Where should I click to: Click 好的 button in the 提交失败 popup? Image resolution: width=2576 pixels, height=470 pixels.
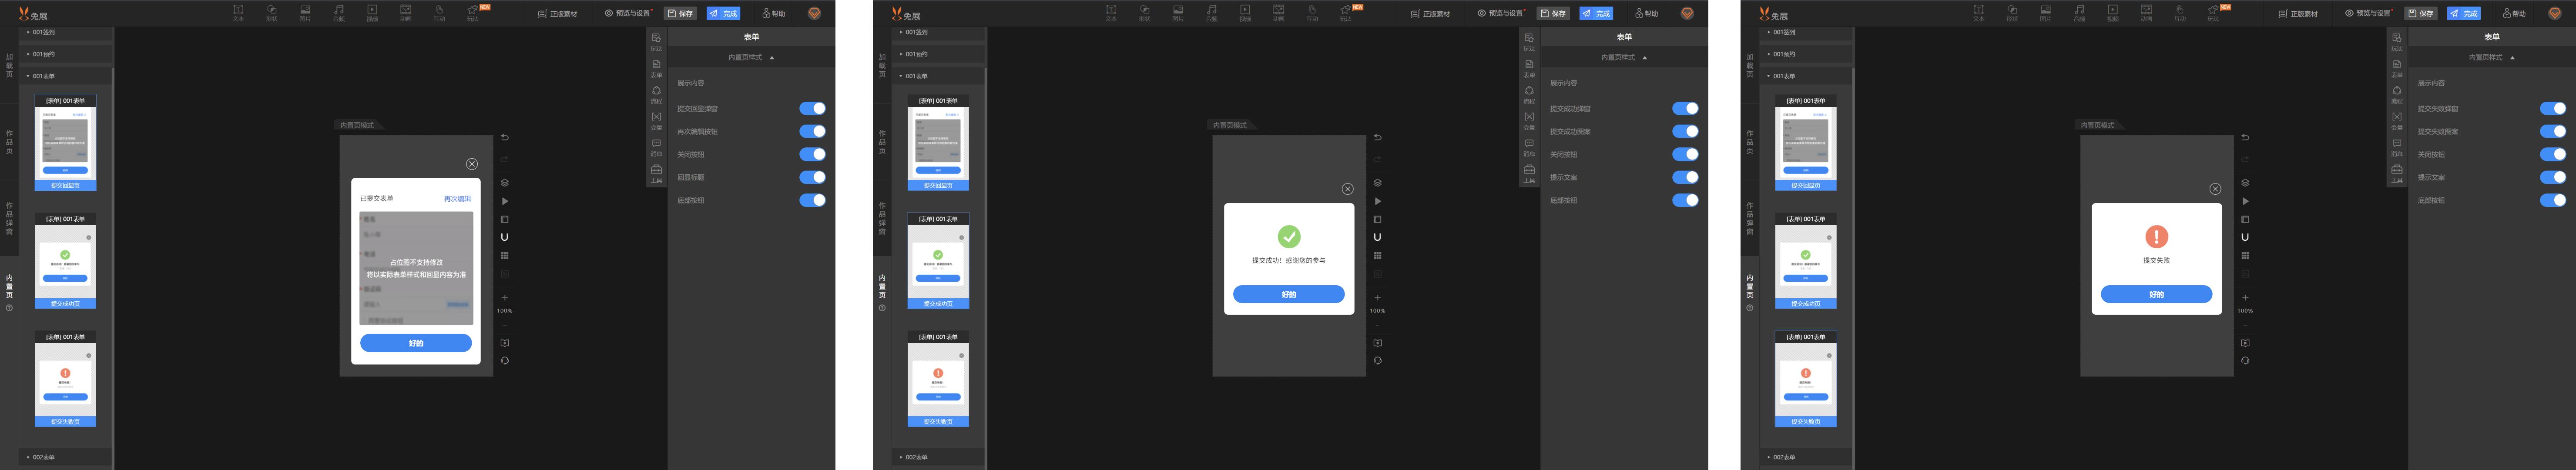tap(2157, 294)
